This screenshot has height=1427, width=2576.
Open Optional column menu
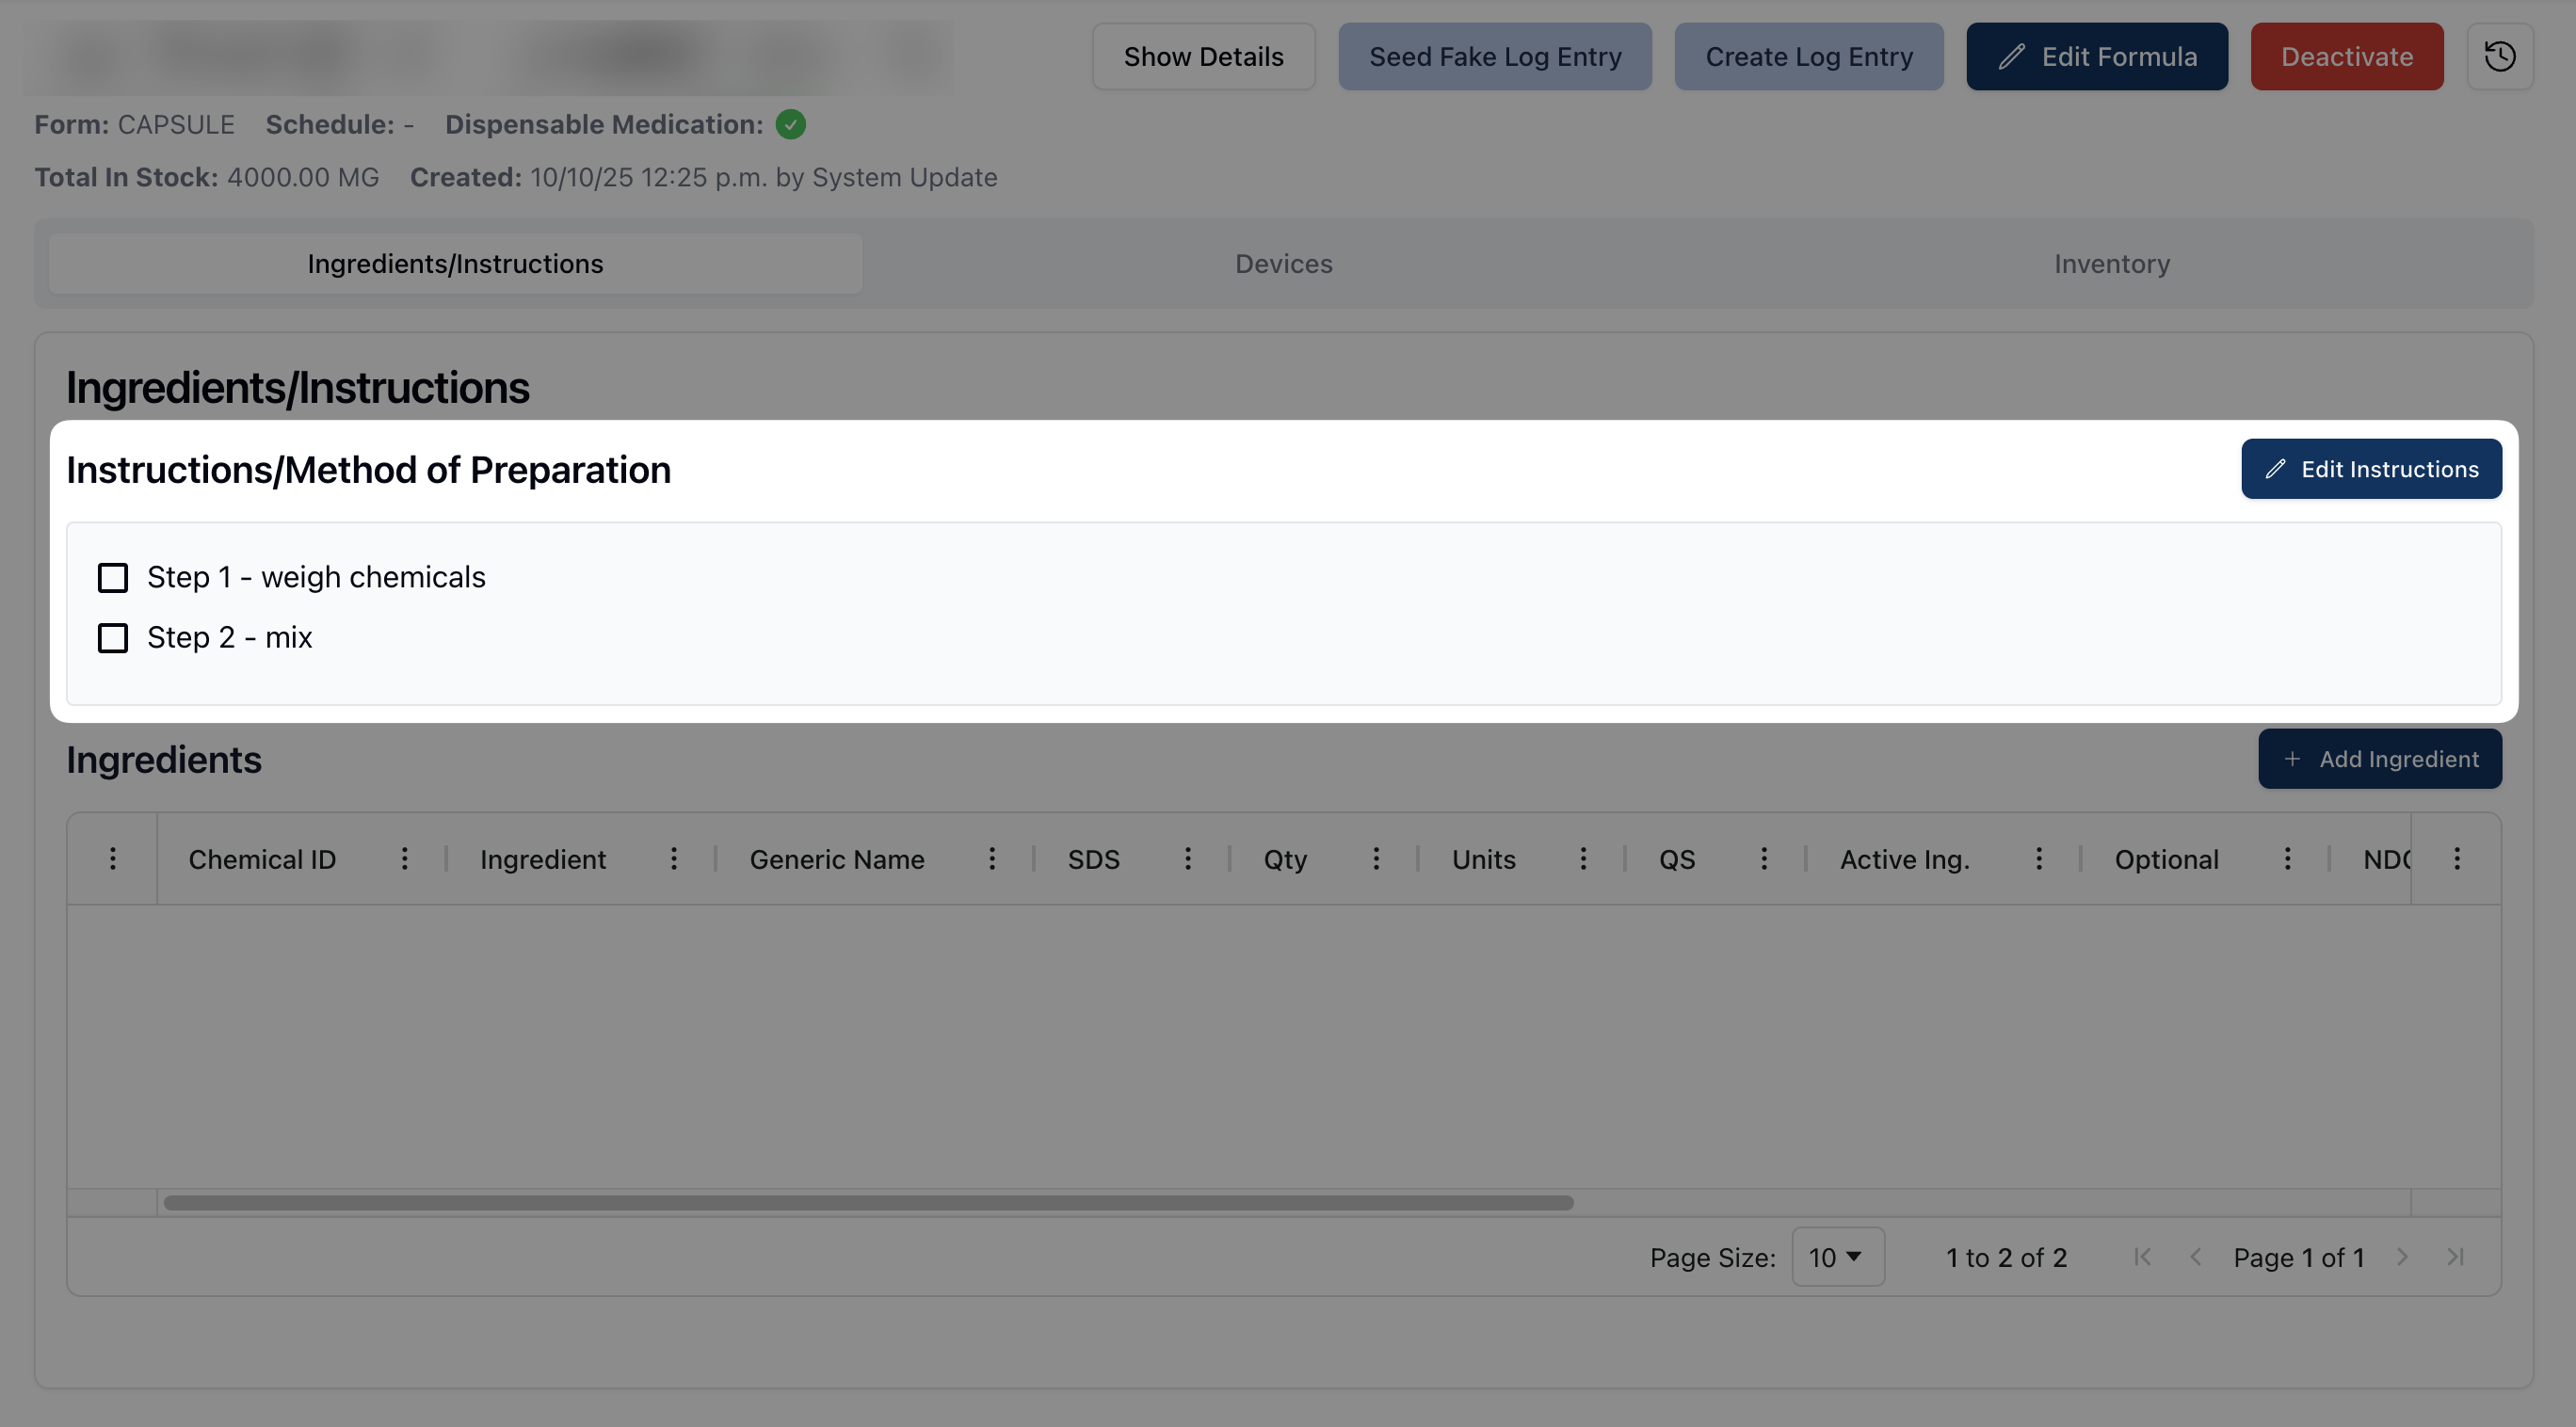(x=2287, y=859)
